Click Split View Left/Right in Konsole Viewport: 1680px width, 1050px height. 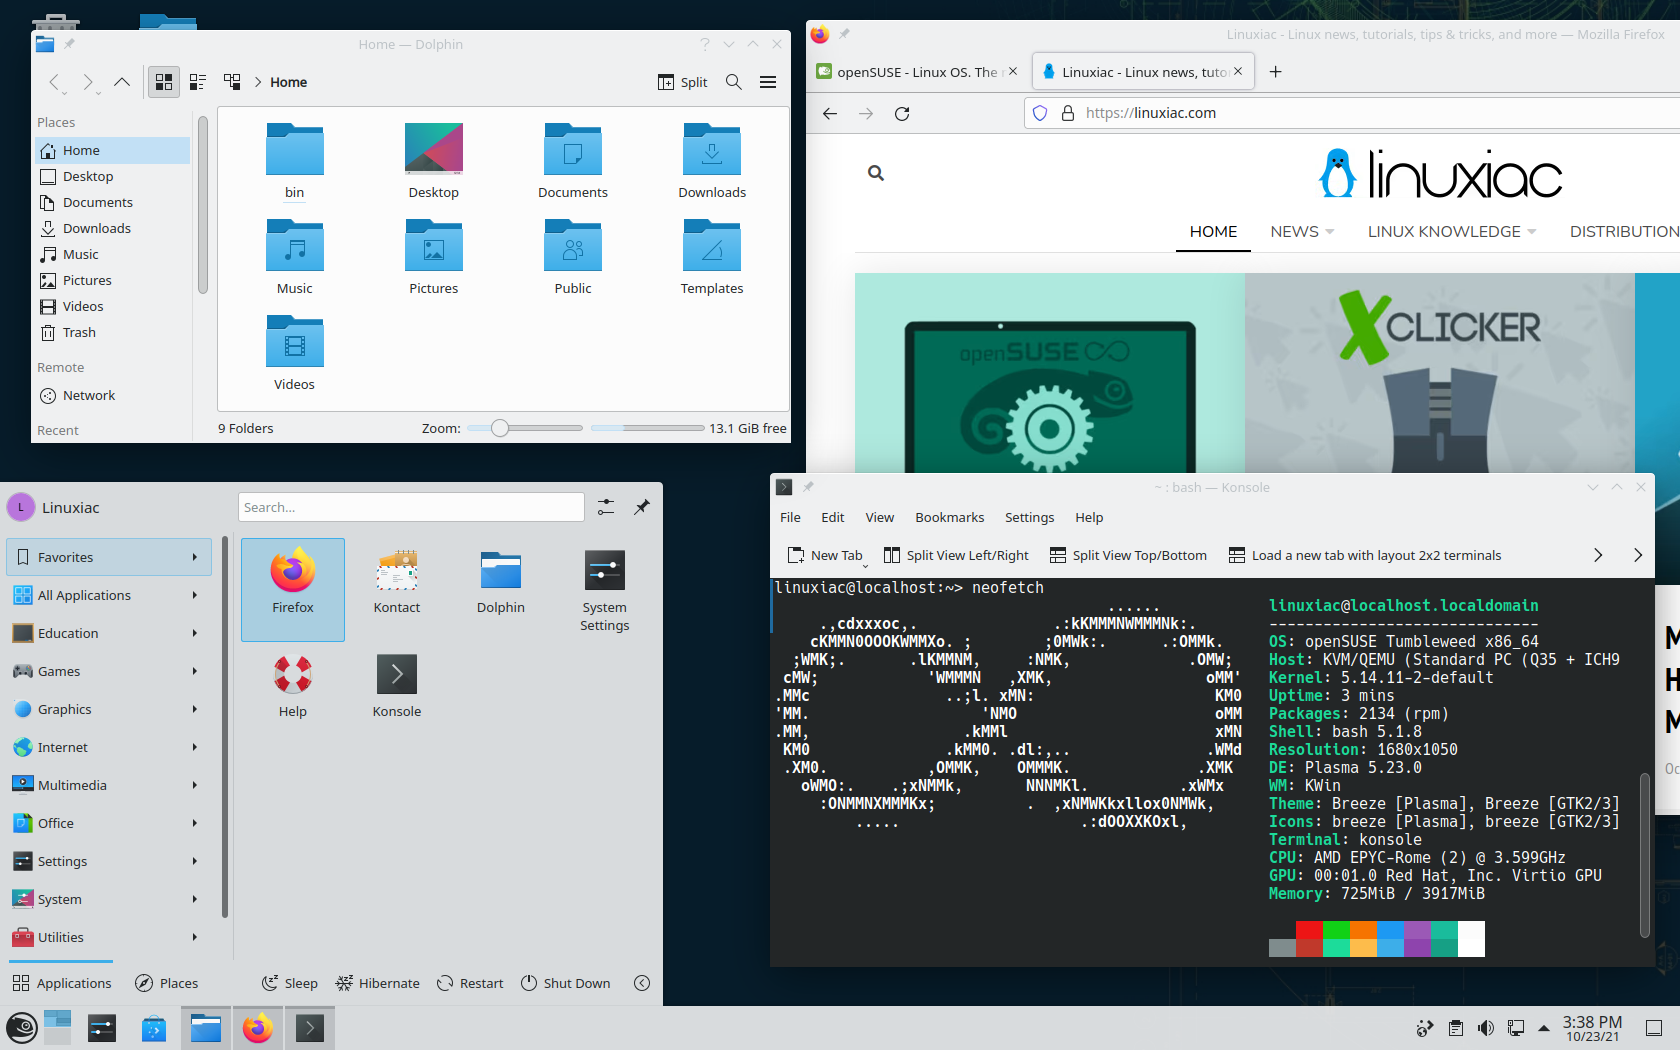point(956,555)
